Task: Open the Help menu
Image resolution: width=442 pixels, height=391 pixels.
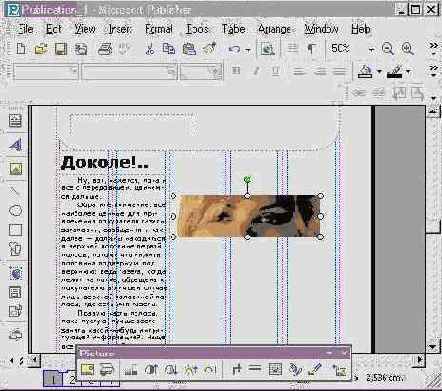Action: coord(361,29)
